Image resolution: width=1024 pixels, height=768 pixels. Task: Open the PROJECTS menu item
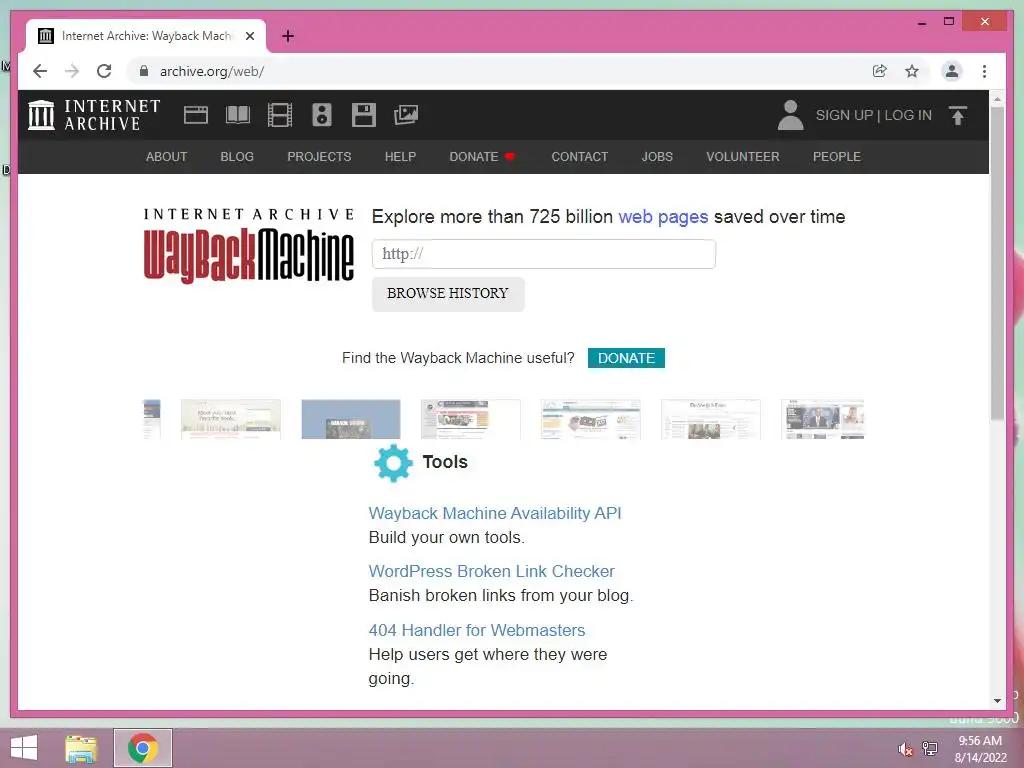pos(319,157)
